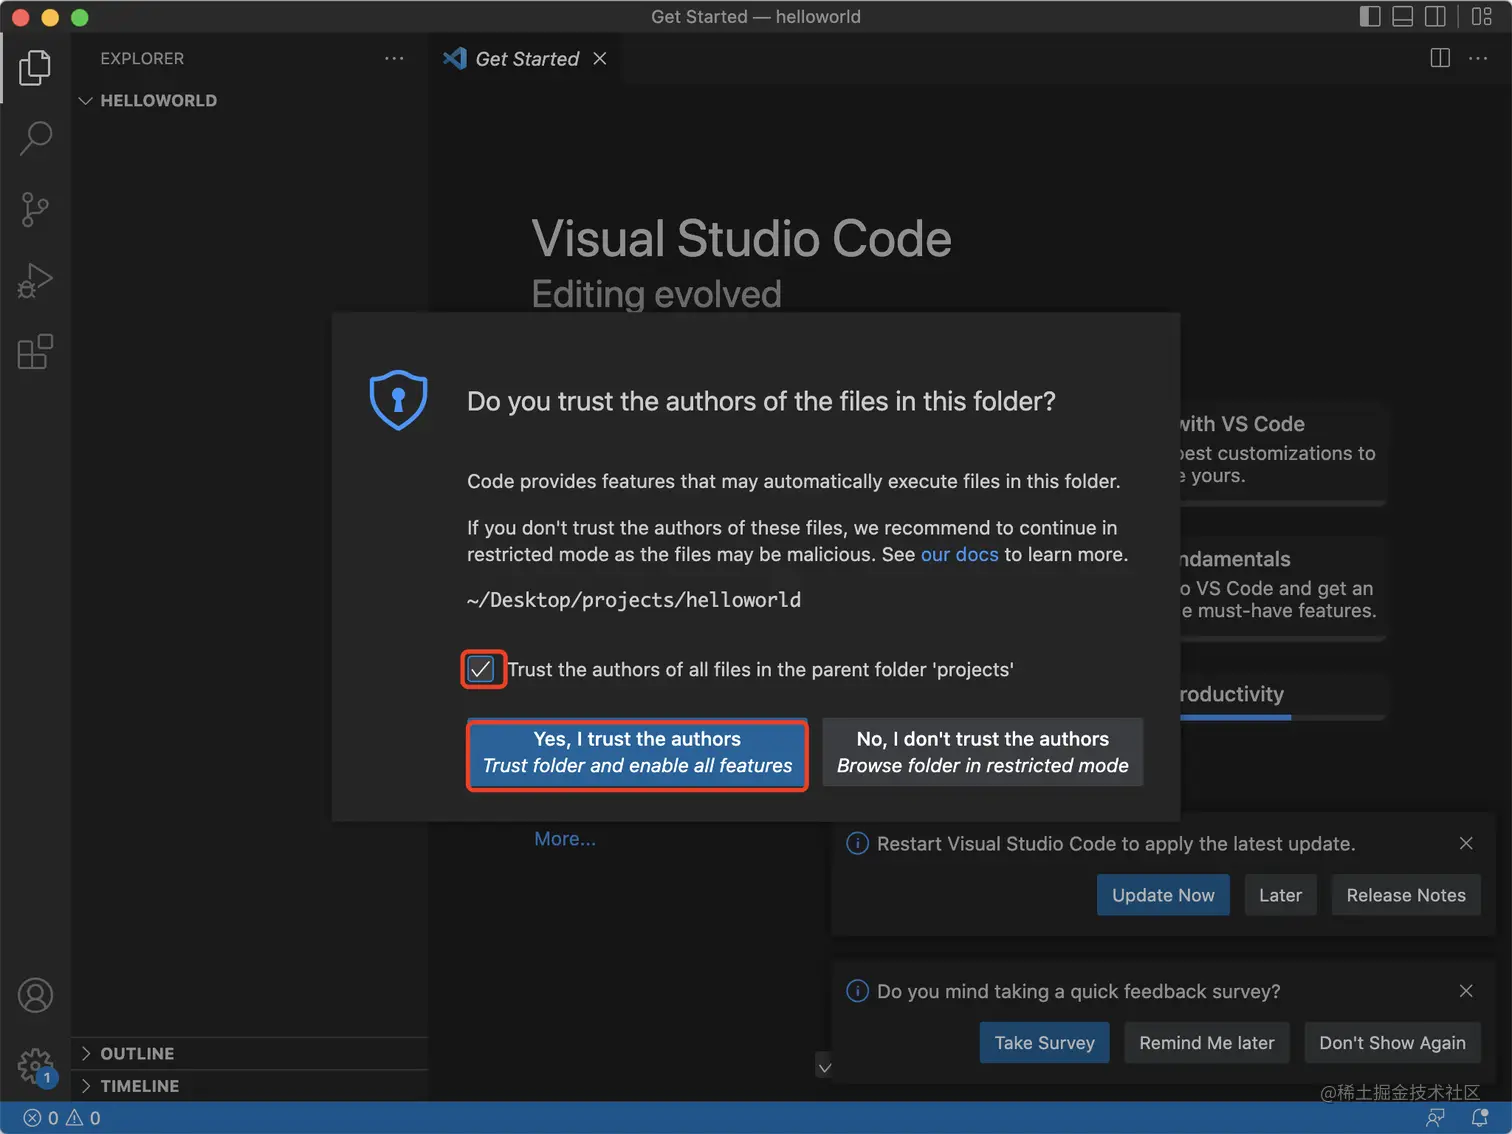Click Yes, I trust the authors
The width and height of the screenshot is (1512, 1134).
[637, 753]
